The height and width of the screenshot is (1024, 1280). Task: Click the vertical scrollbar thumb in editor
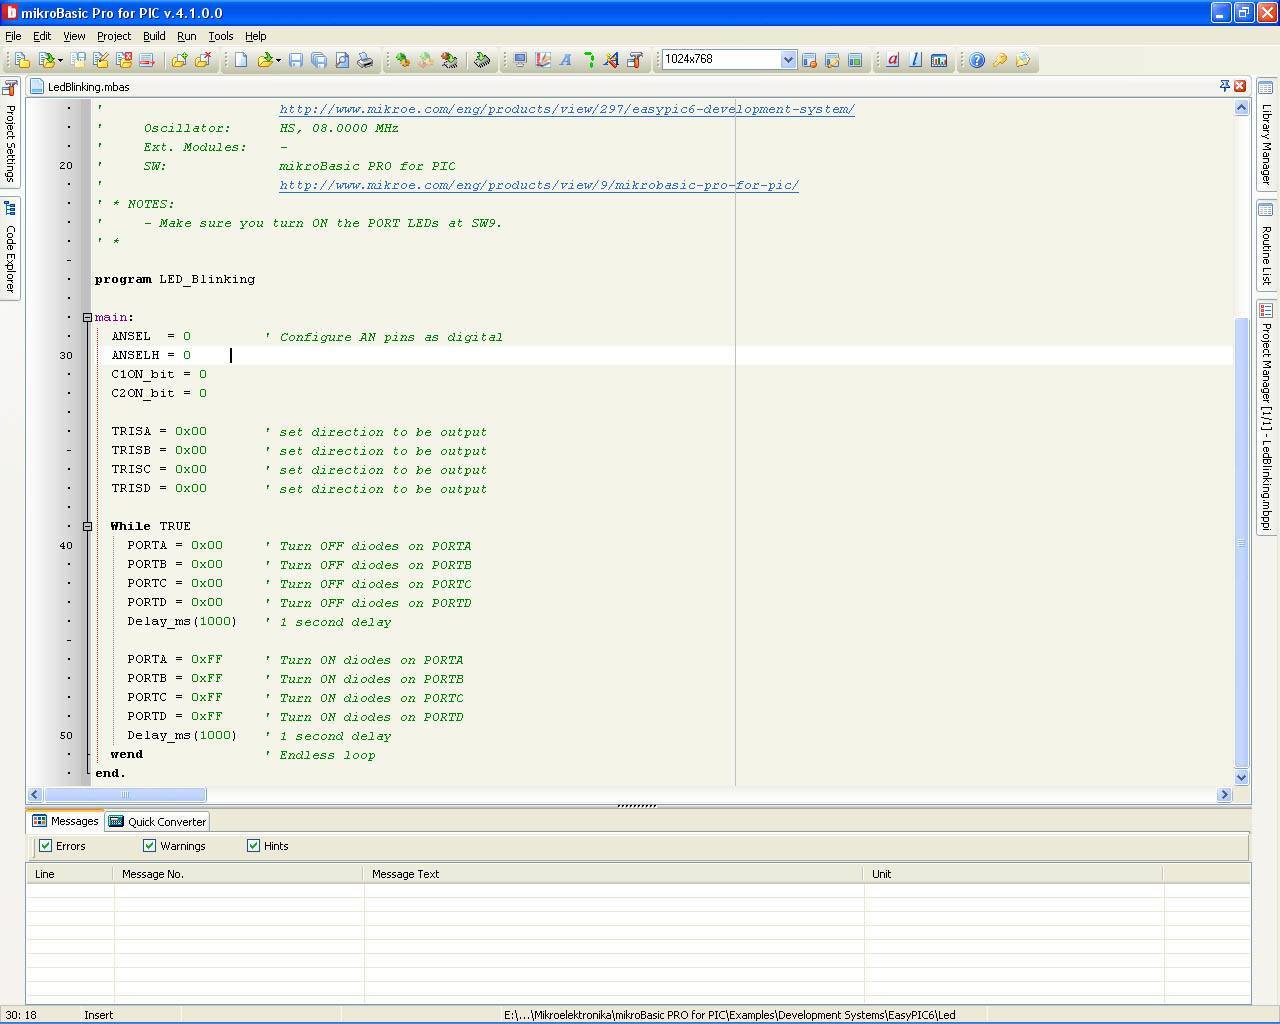coord(1242,541)
